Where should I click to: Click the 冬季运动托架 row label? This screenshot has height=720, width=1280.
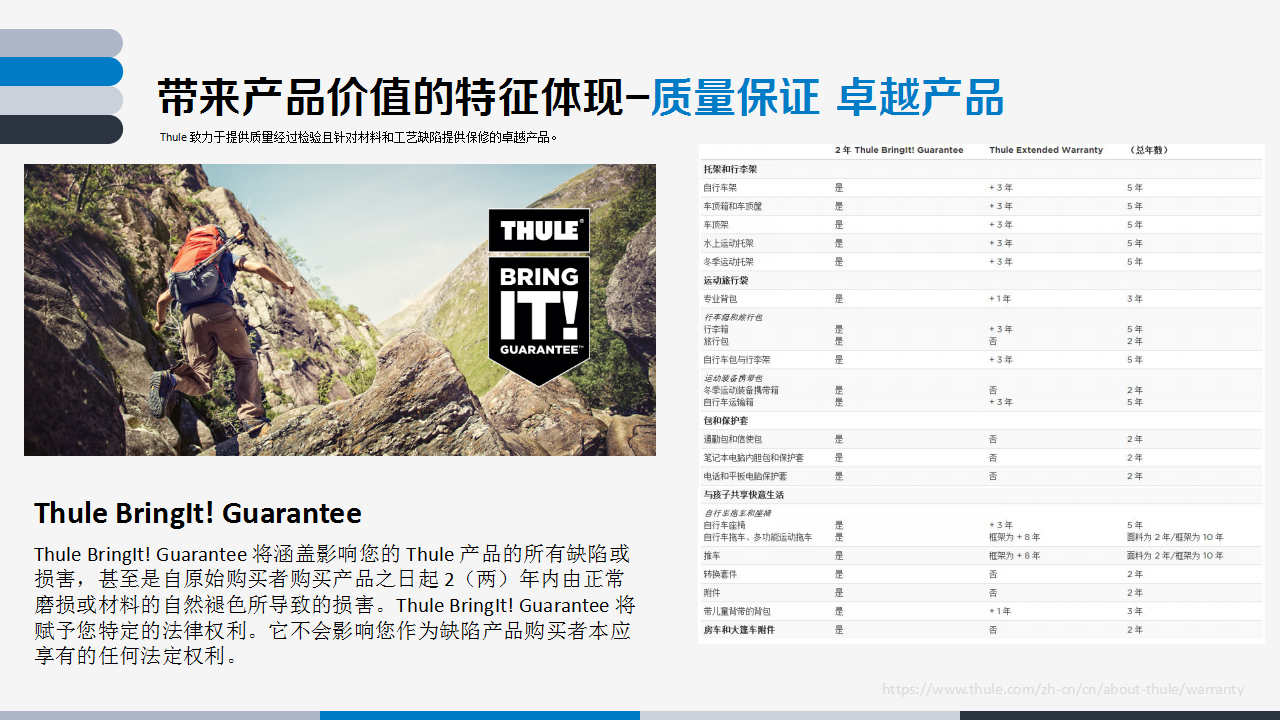click(x=728, y=262)
